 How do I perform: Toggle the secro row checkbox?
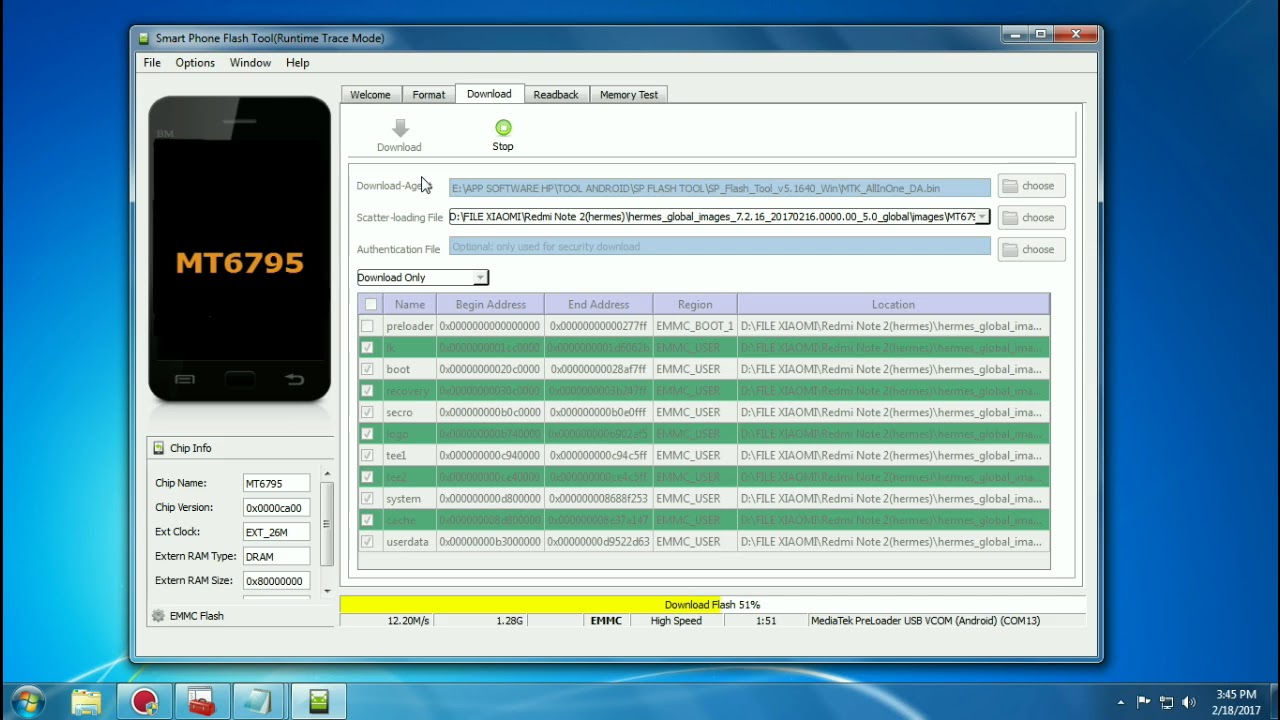pyautogui.click(x=367, y=412)
